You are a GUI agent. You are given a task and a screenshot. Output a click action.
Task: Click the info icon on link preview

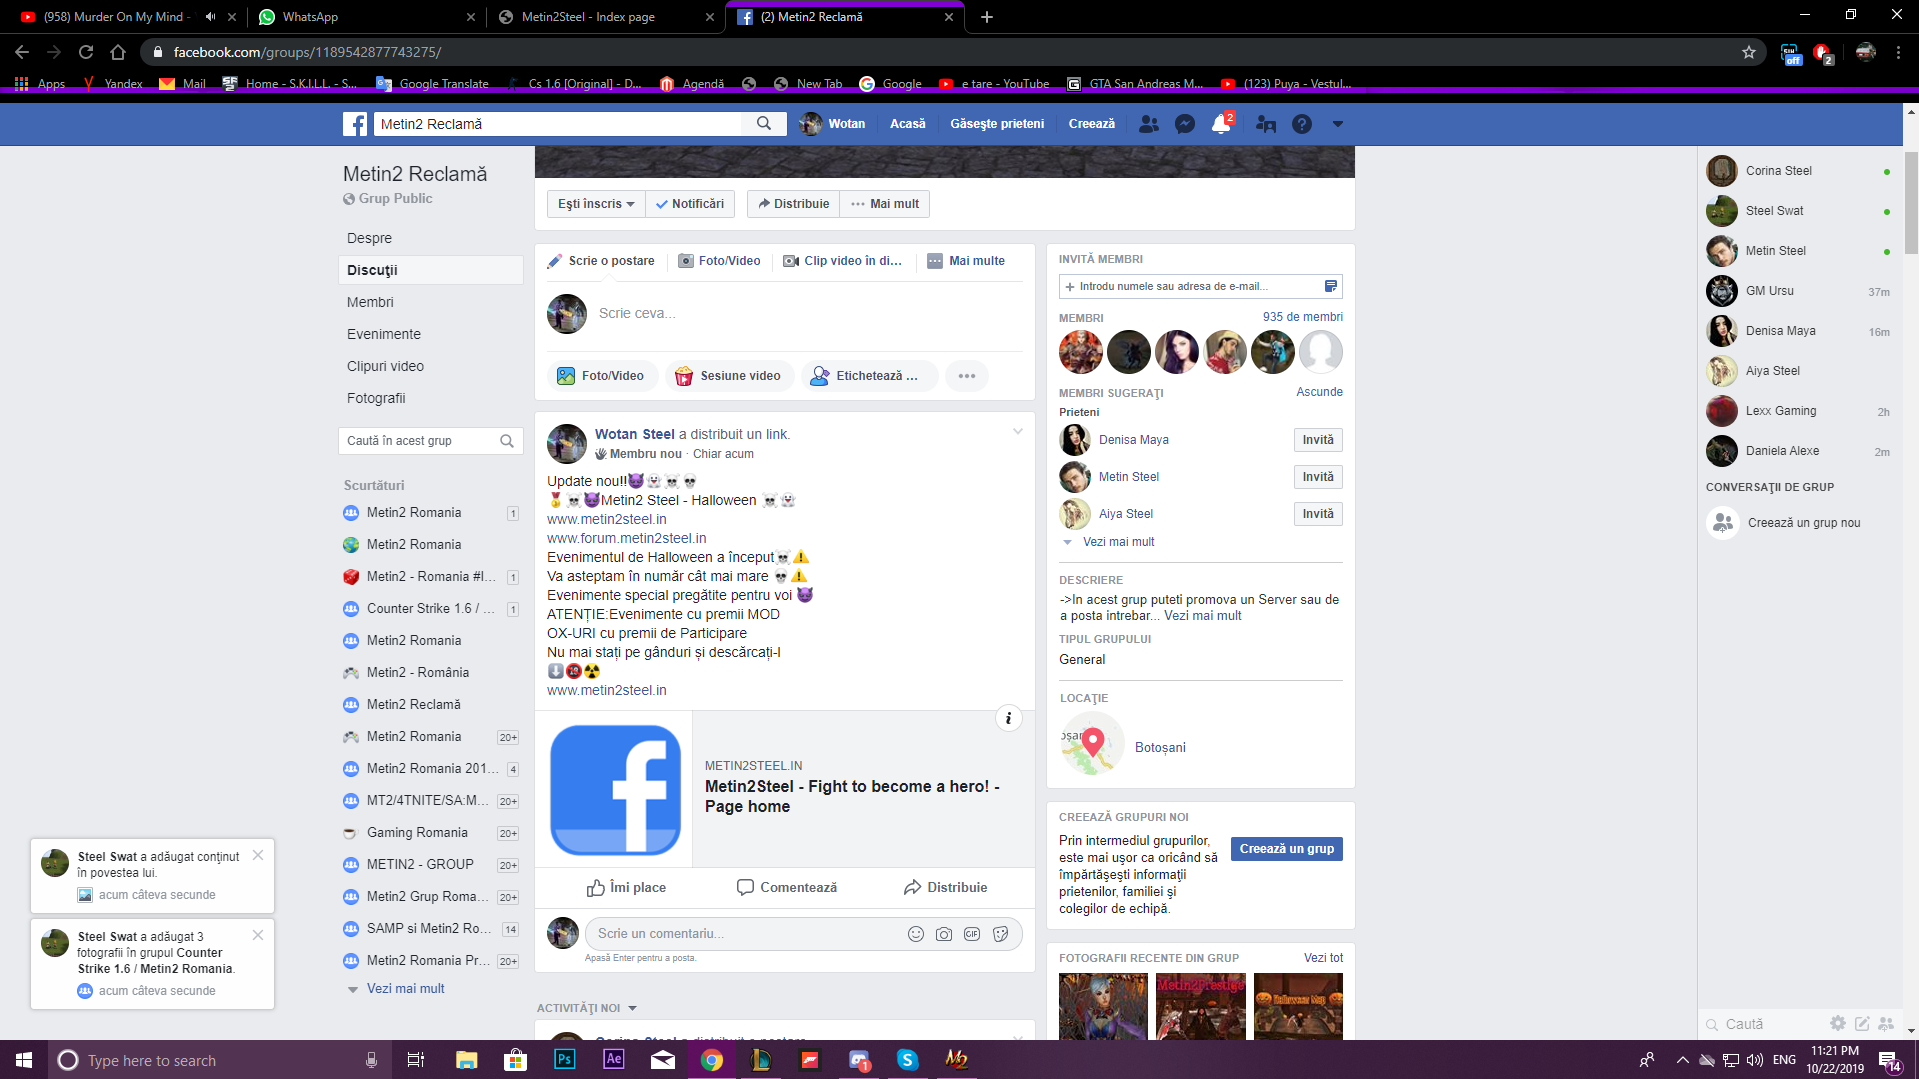[x=1009, y=718]
